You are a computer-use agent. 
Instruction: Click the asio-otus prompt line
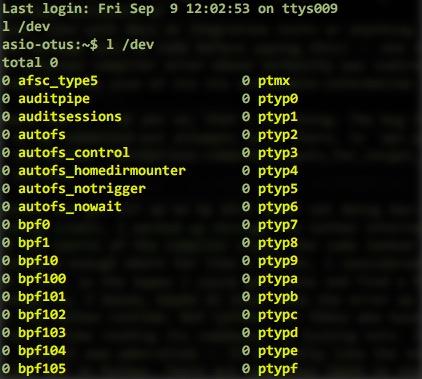point(78,45)
